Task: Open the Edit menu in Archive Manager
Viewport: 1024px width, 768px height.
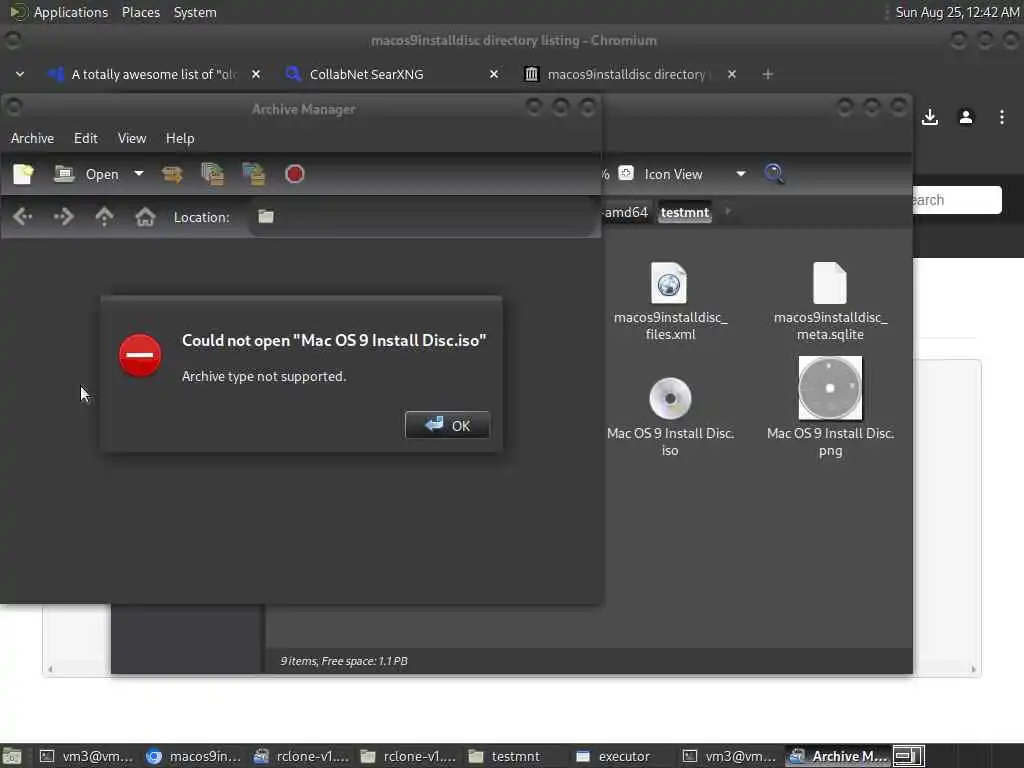Action: click(86, 138)
